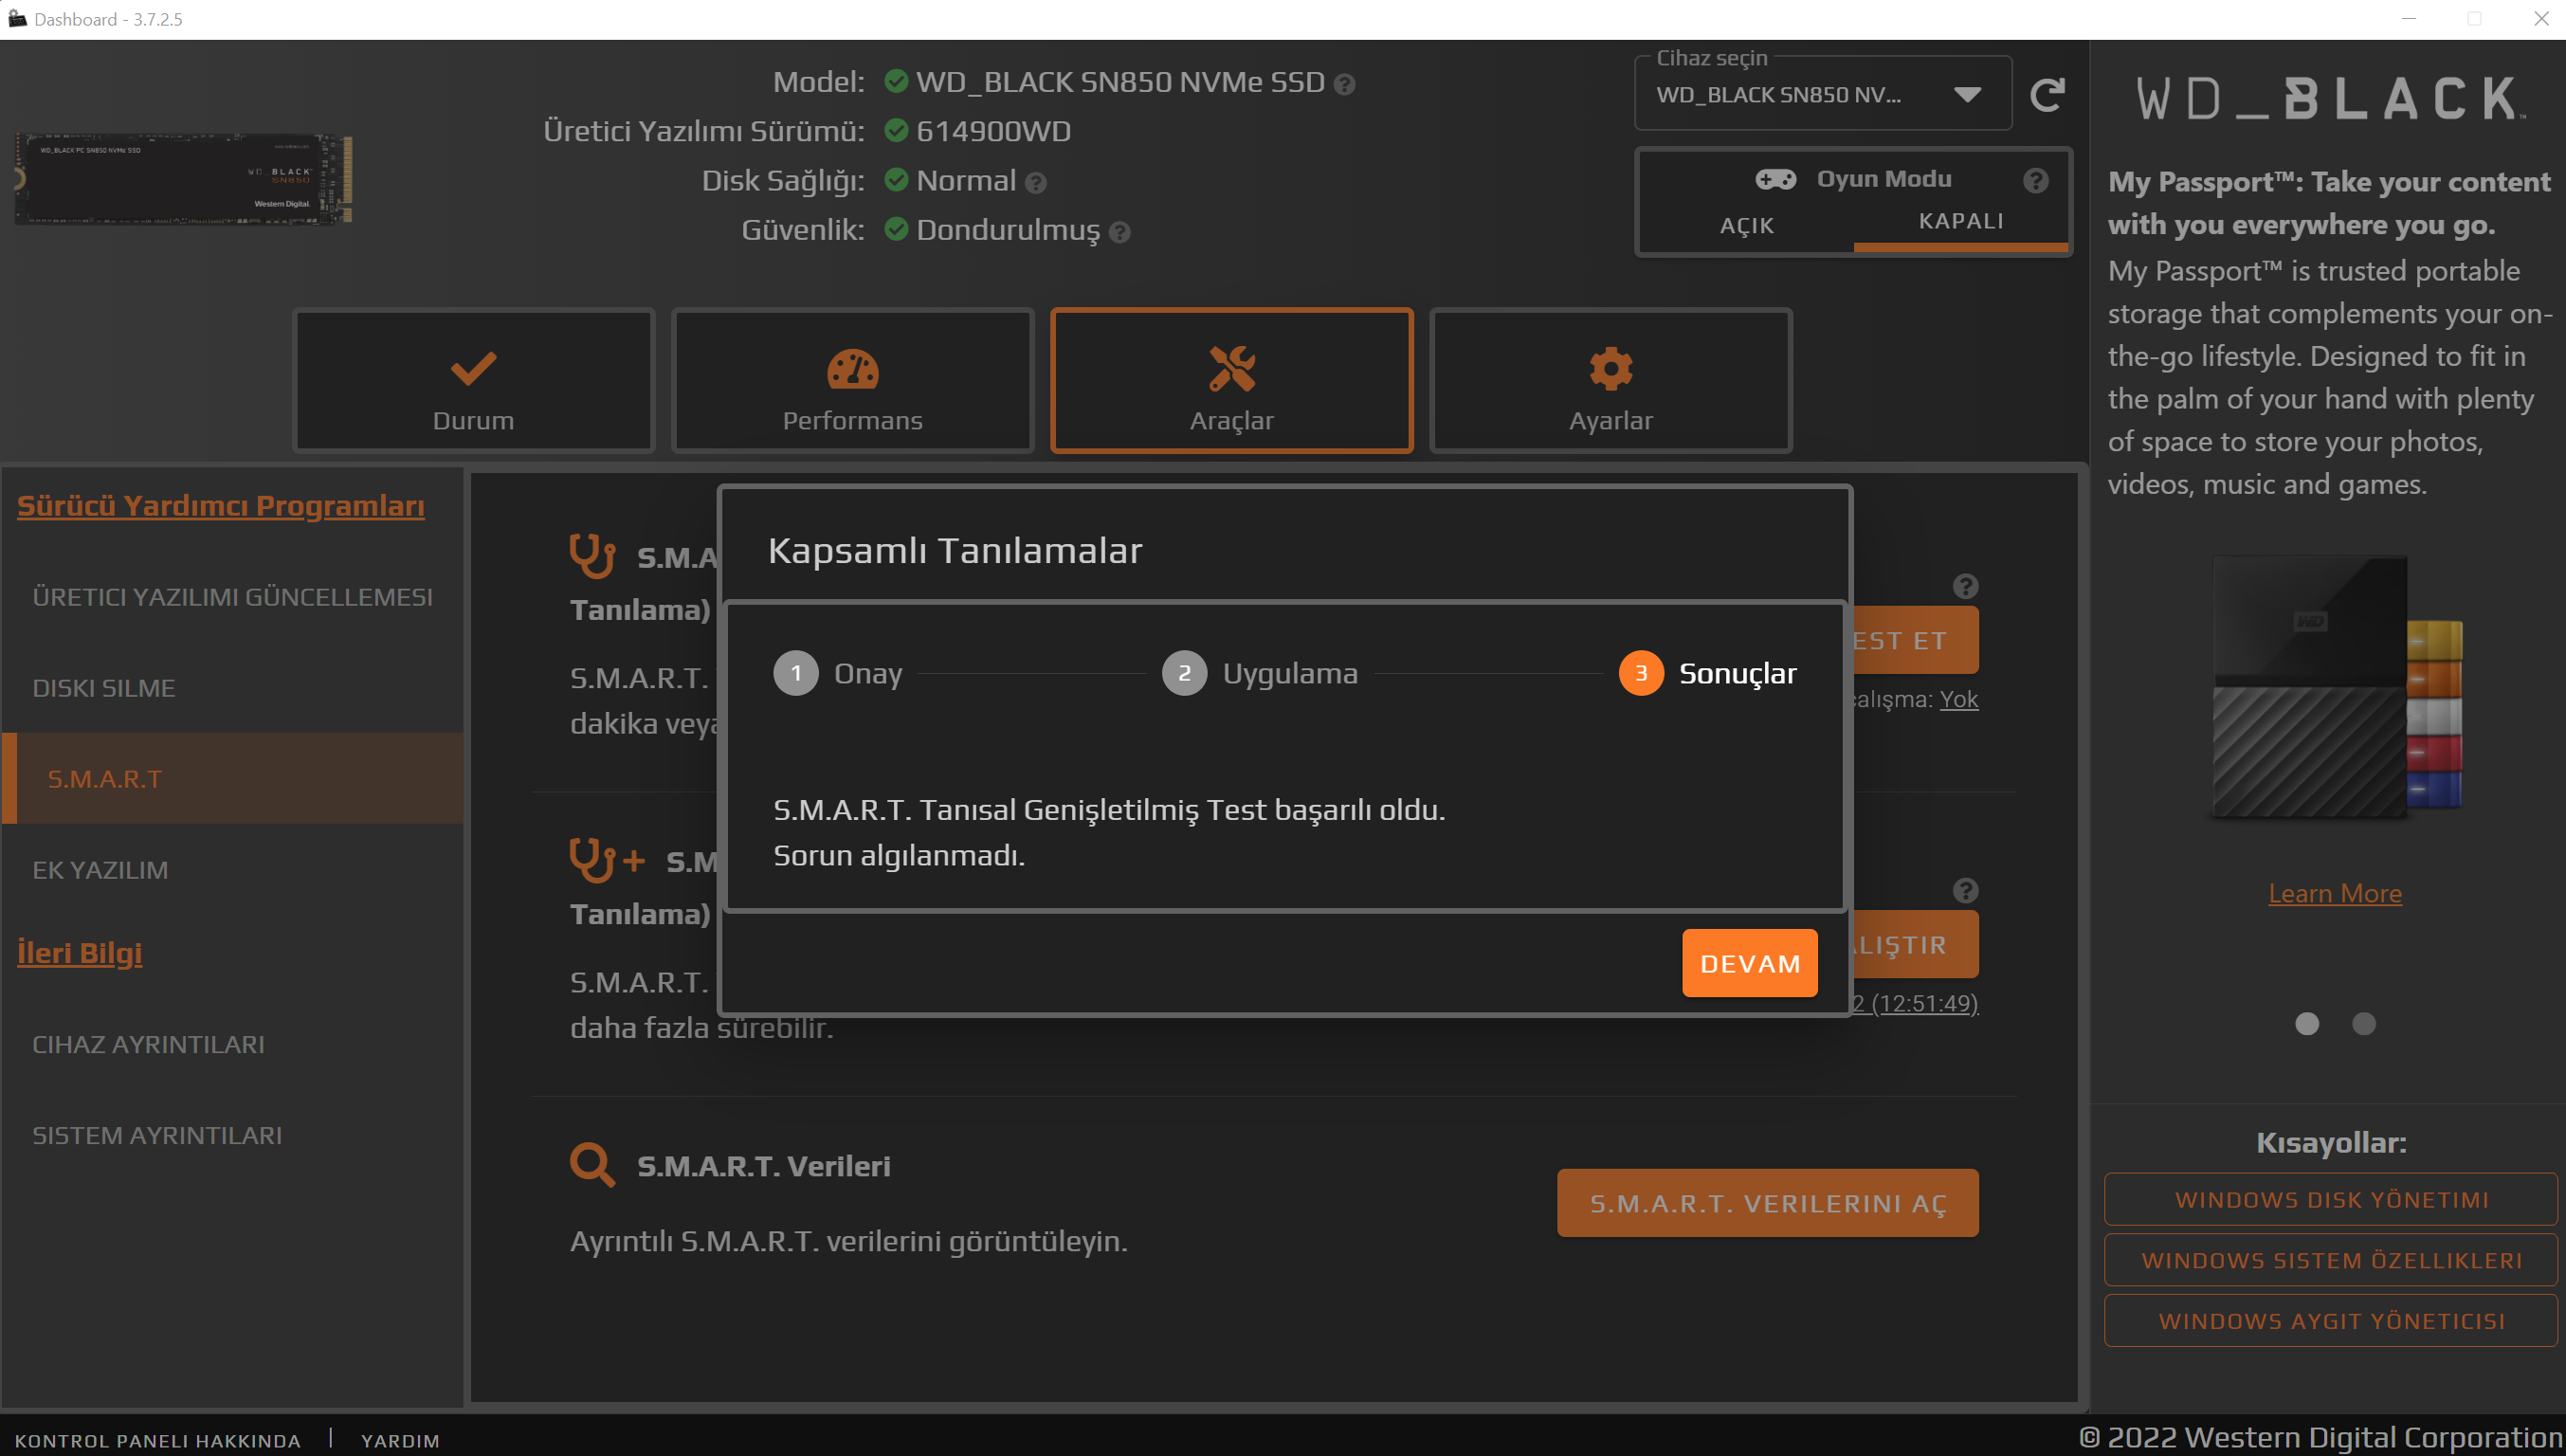This screenshot has height=1456, width=2566.
Task: Open the Durum tab
Action: pyautogui.click(x=473, y=381)
